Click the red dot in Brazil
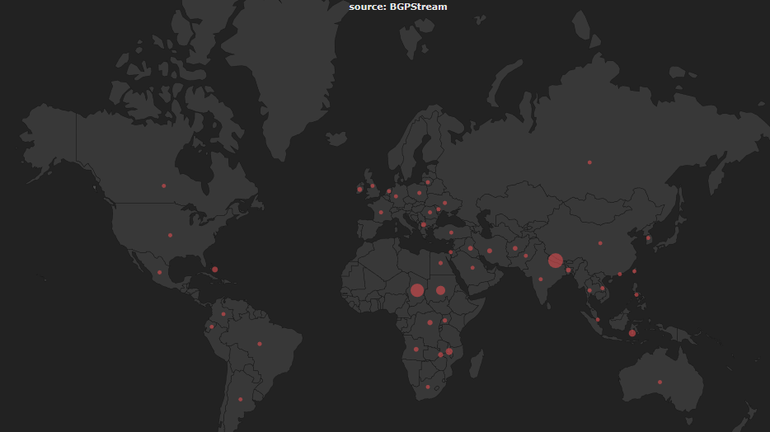This screenshot has width=770, height=432. pyautogui.click(x=259, y=344)
